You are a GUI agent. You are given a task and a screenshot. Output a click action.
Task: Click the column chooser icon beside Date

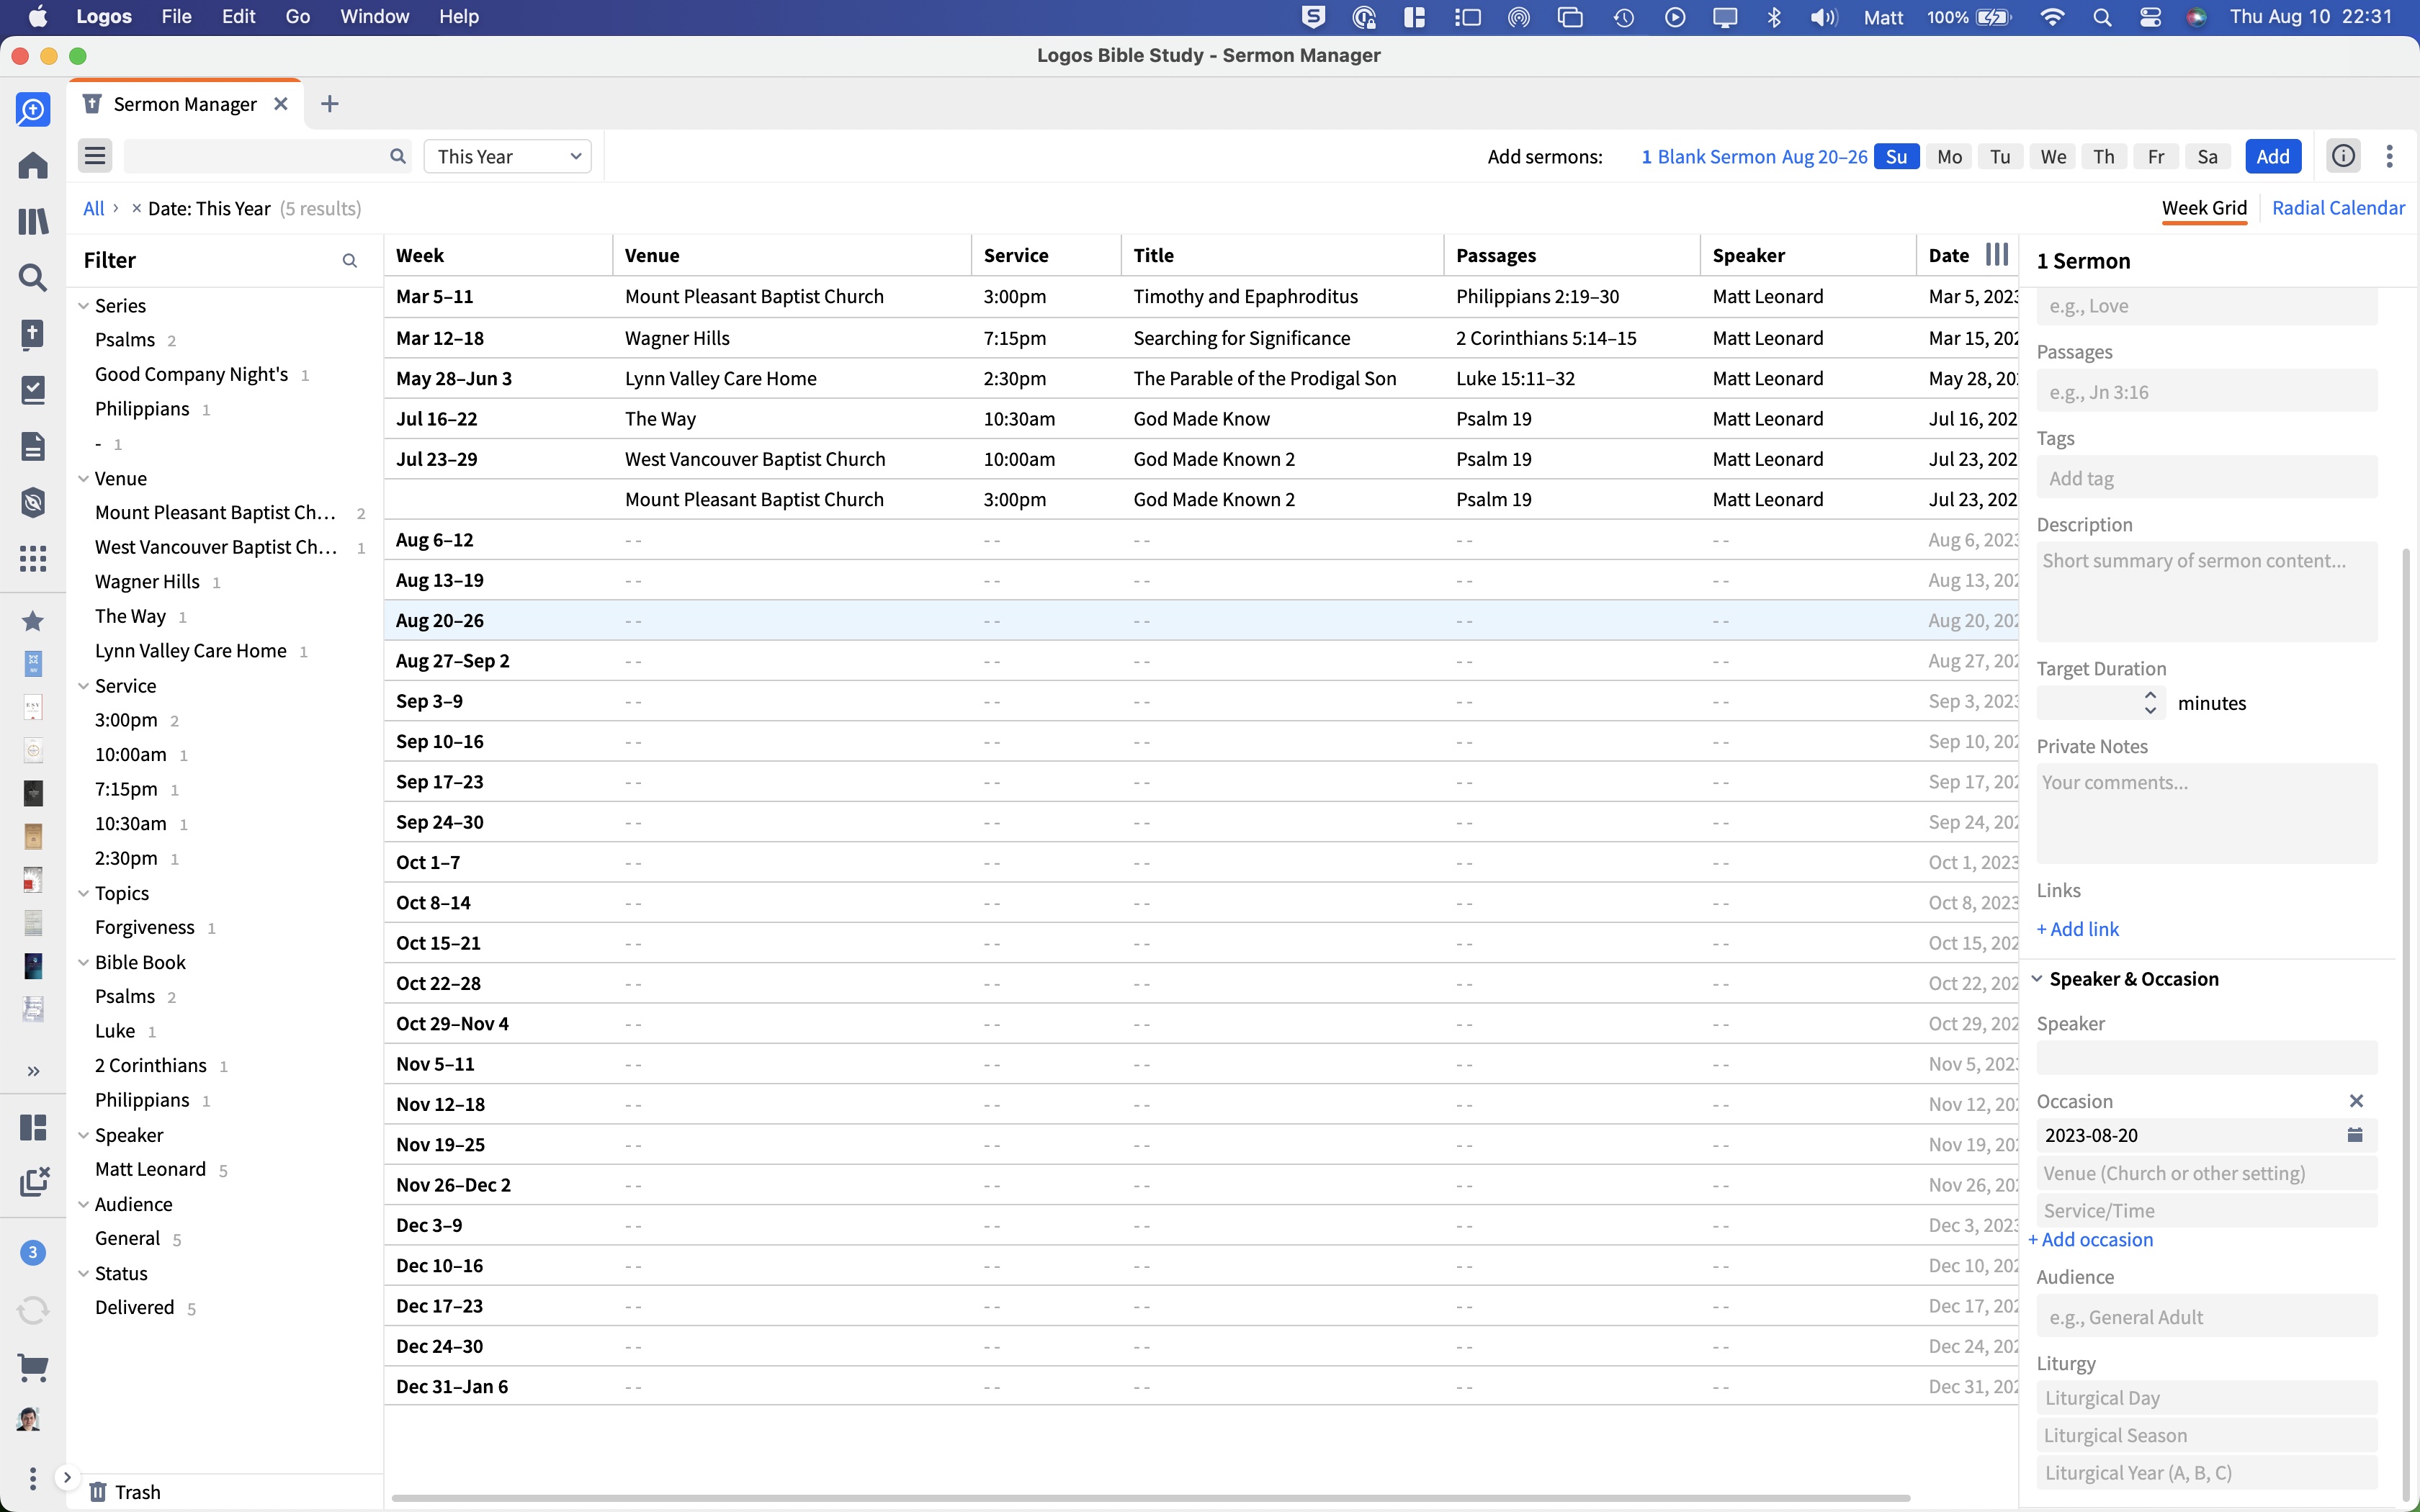pos(1996,255)
